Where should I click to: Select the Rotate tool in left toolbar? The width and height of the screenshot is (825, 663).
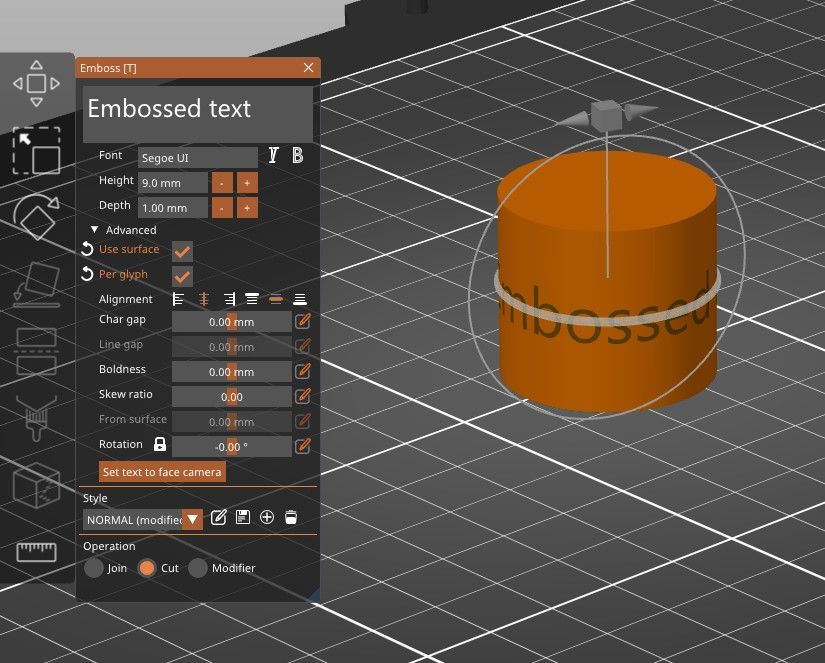(36, 217)
